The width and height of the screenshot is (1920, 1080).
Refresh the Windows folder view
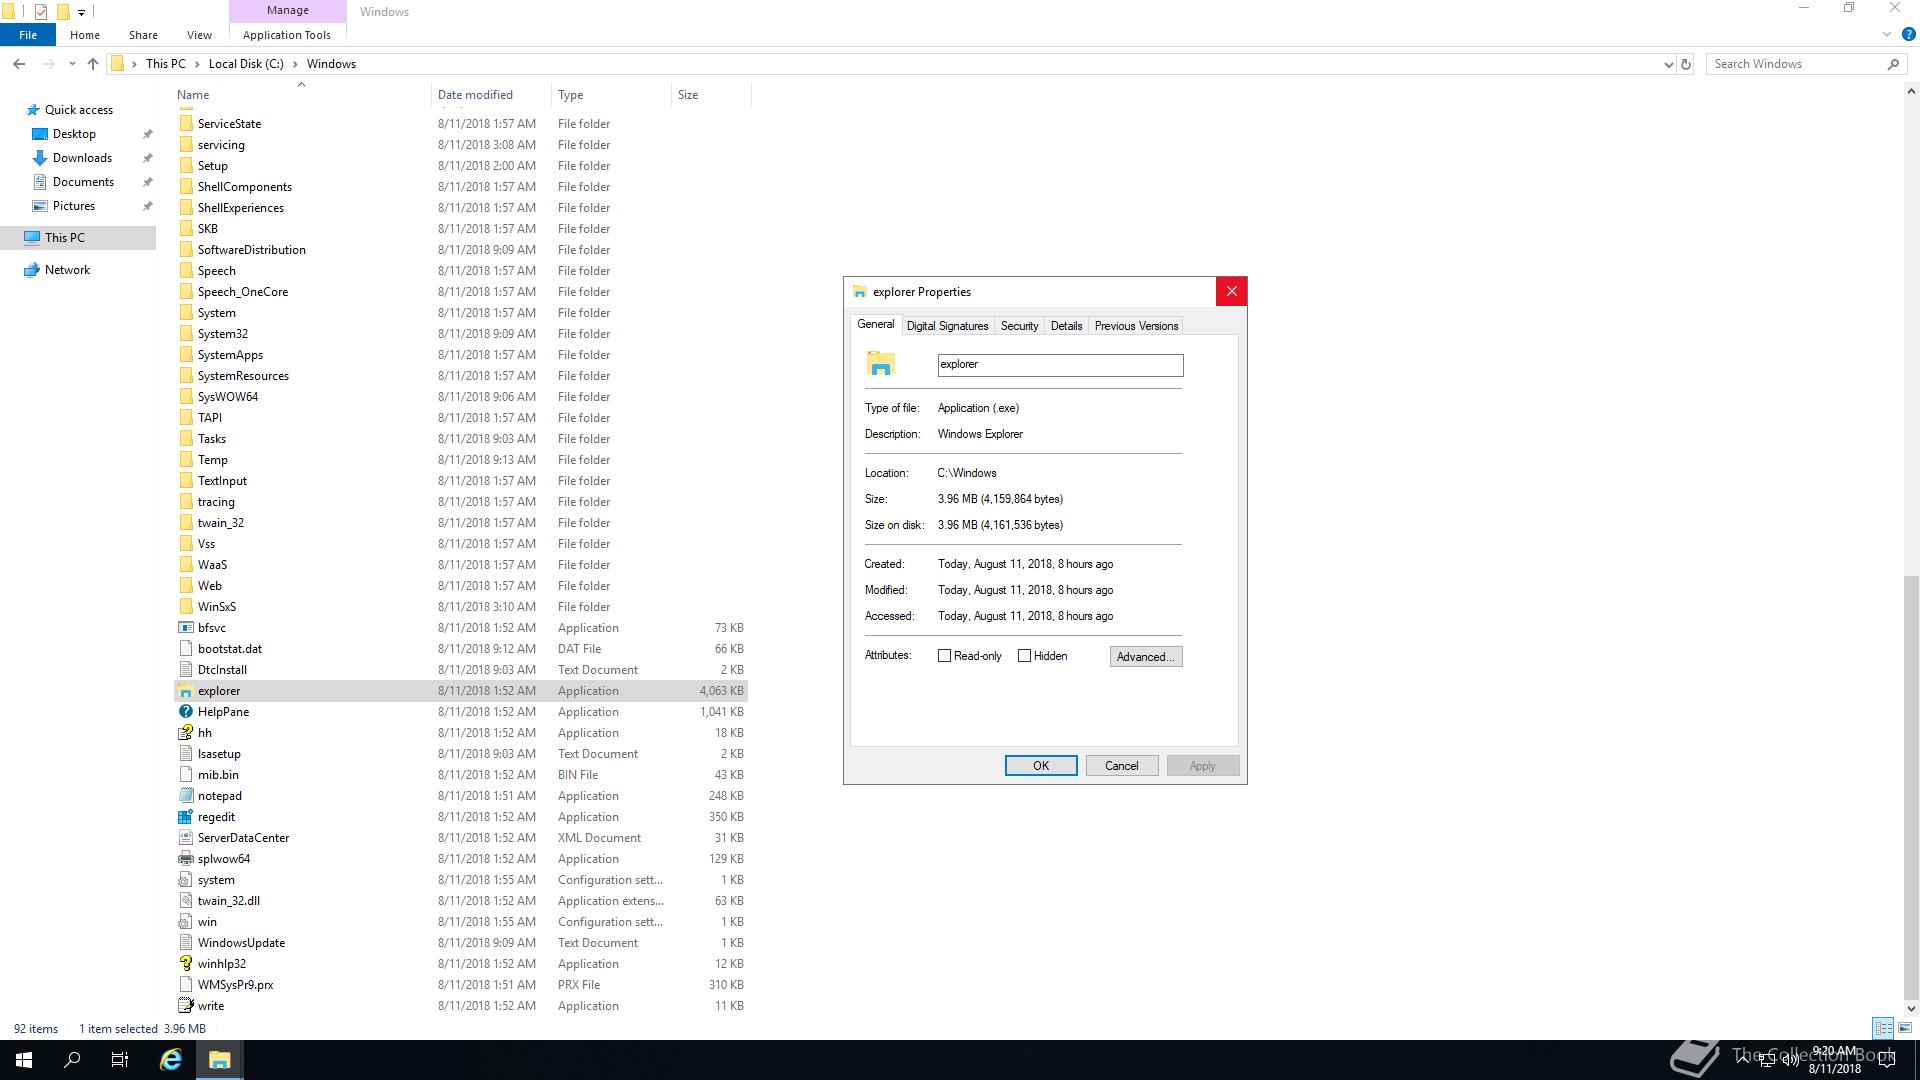(1685, 64)
